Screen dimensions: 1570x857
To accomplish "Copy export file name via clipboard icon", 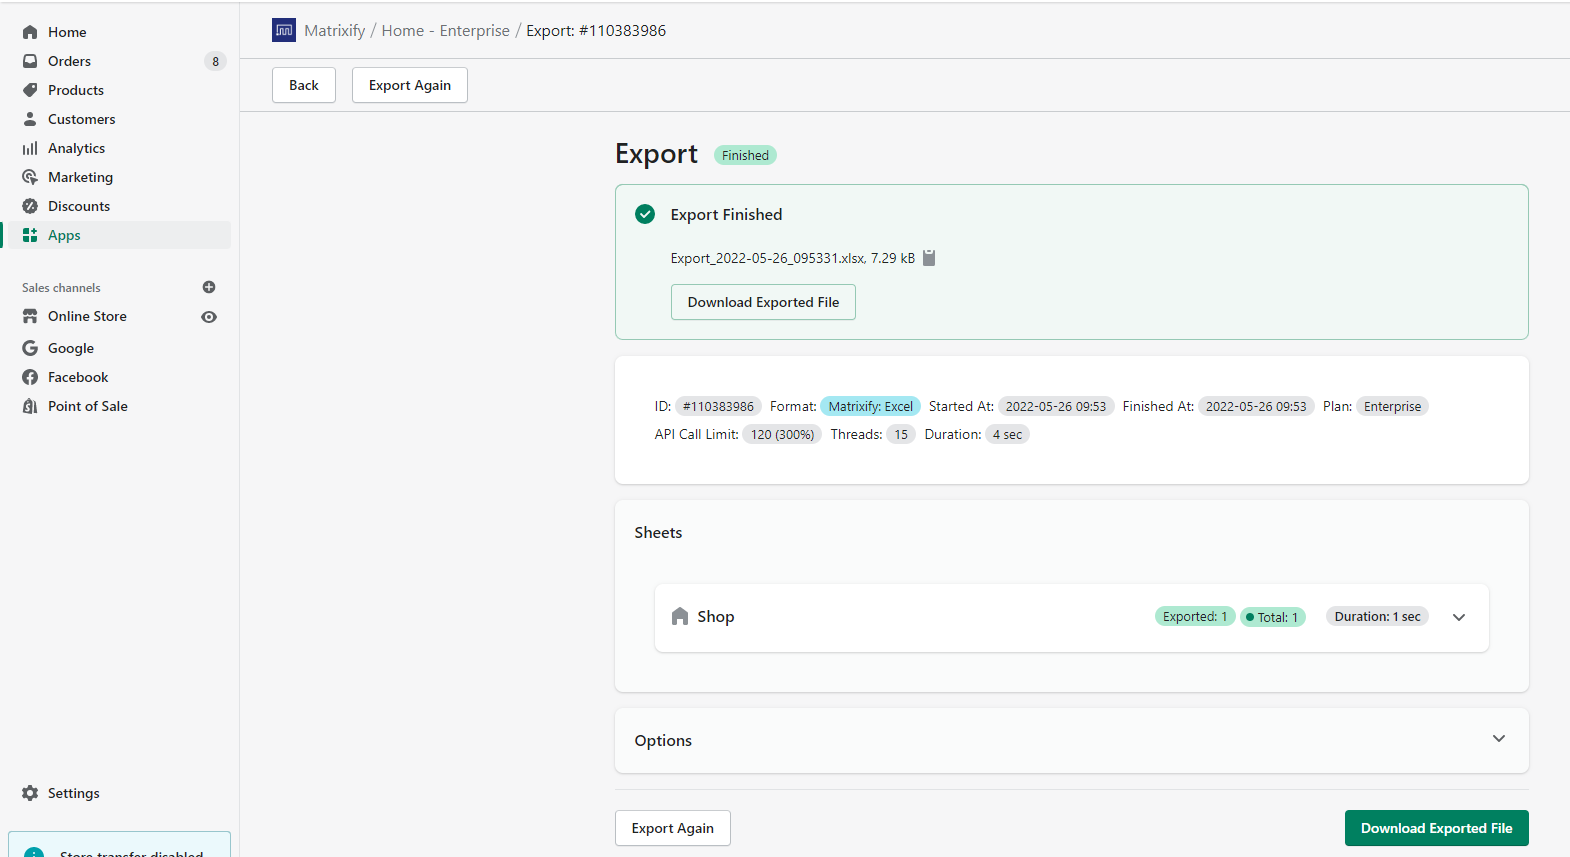I will tap(929, 258).
